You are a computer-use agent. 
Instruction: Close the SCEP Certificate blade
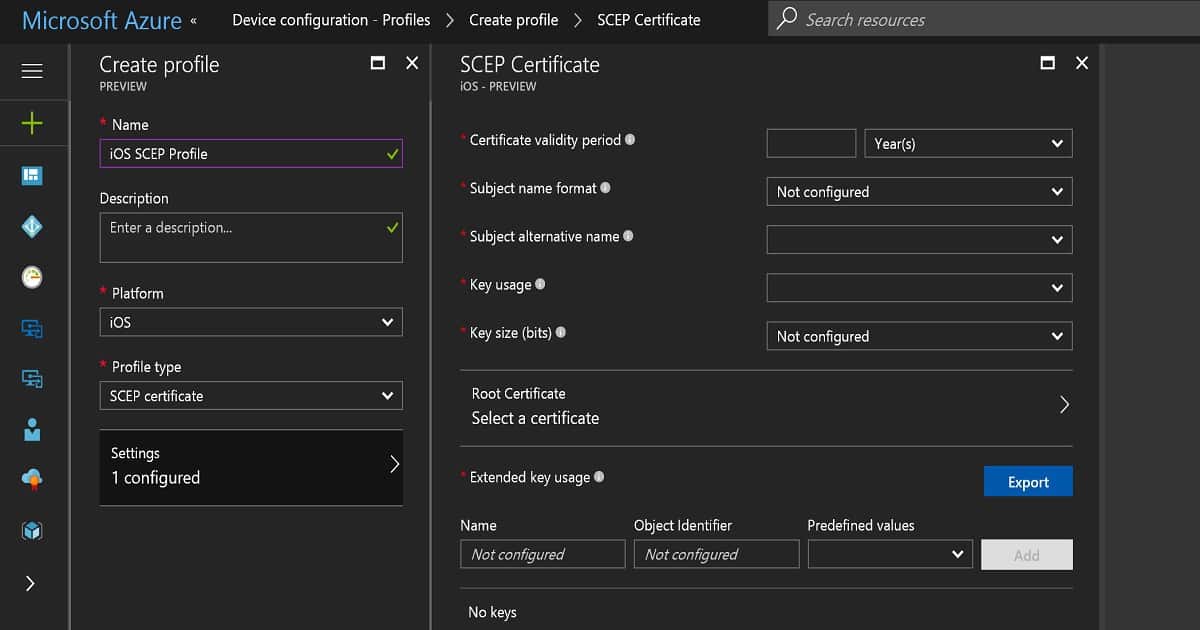click(1082, 63)
